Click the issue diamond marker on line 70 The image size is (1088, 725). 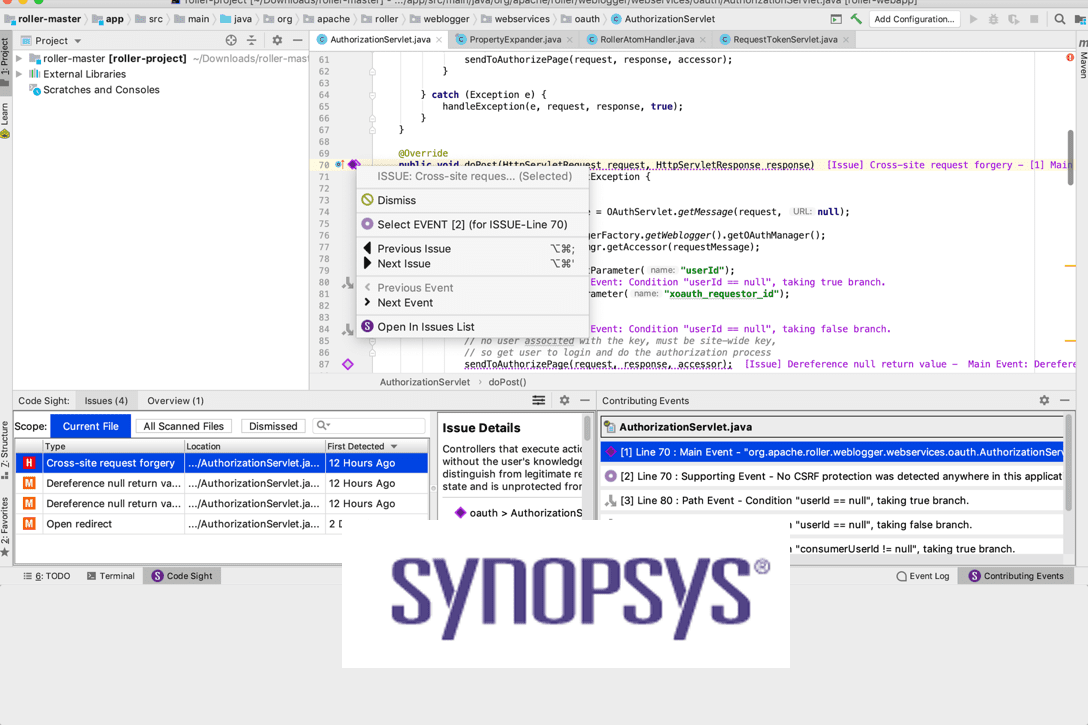pos(353,164)
